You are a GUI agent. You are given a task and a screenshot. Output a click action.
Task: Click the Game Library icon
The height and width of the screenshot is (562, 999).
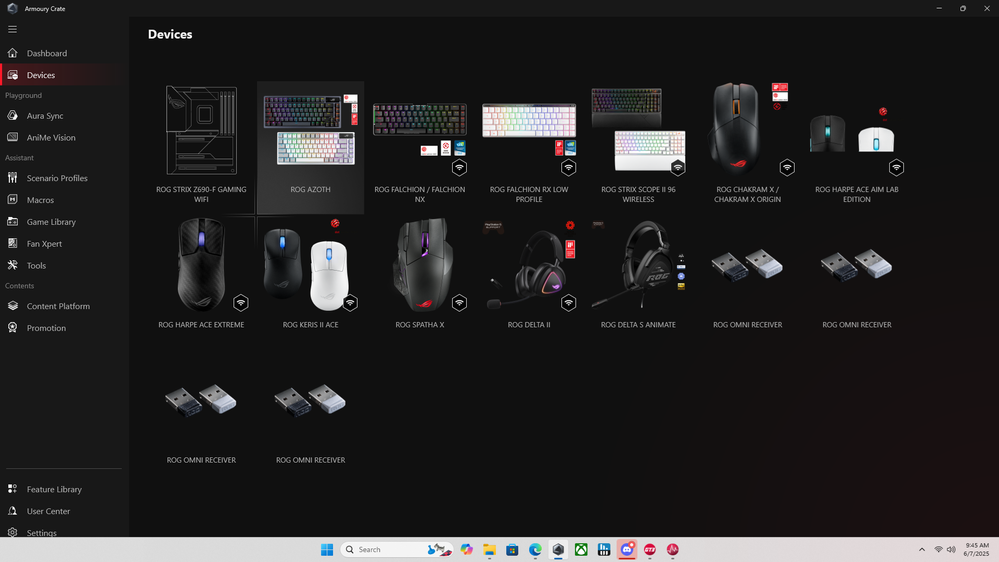pyautogui.click(x=12, y=222)
